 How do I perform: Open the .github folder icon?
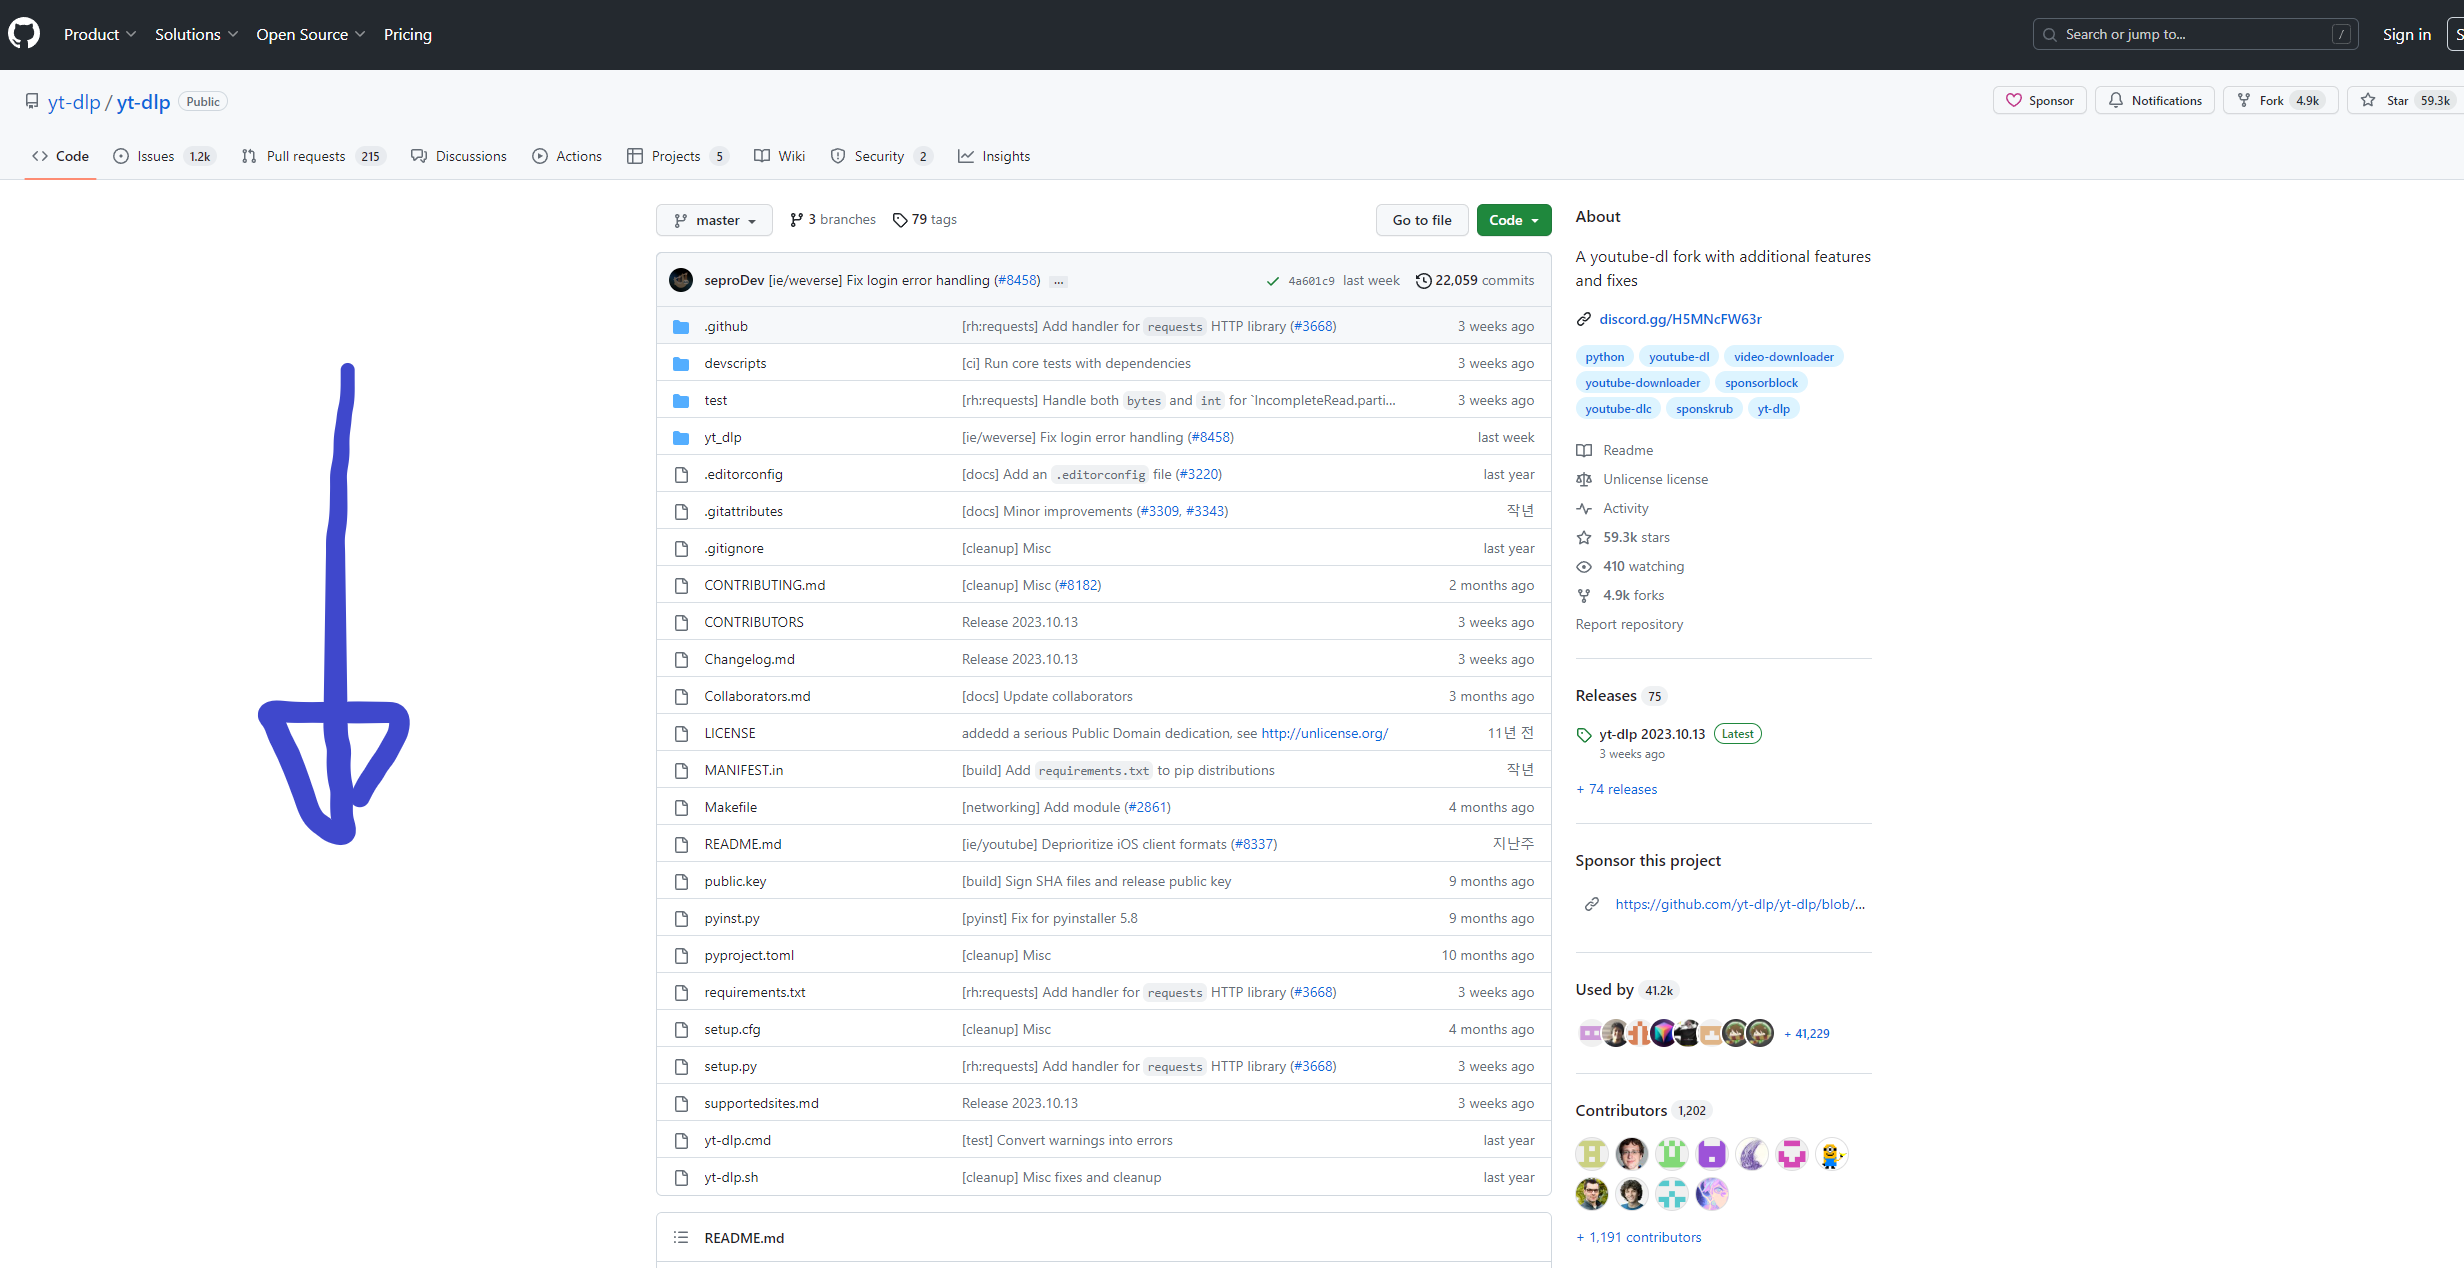[681, 327]
